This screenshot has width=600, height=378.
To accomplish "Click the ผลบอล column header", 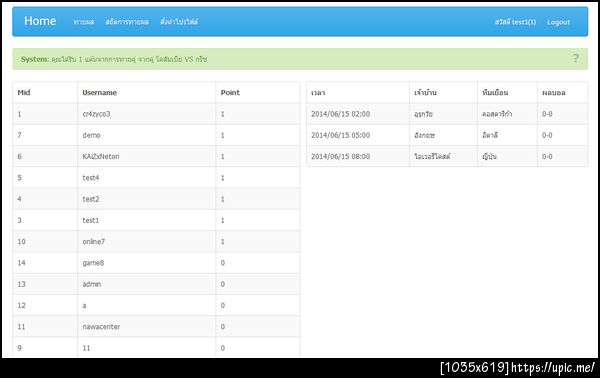I will click(x=554, y=93).
